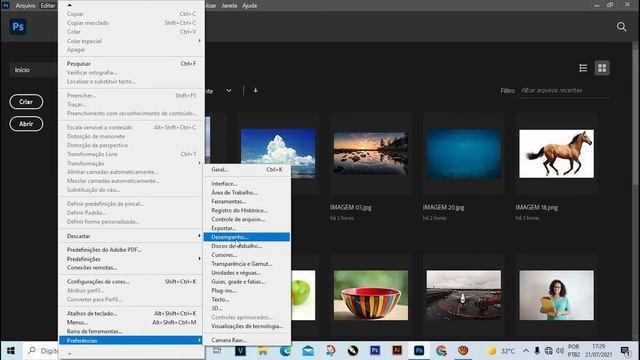Open the weather widget showing 32°C
The image size is (640, 360).
[502, 351]
